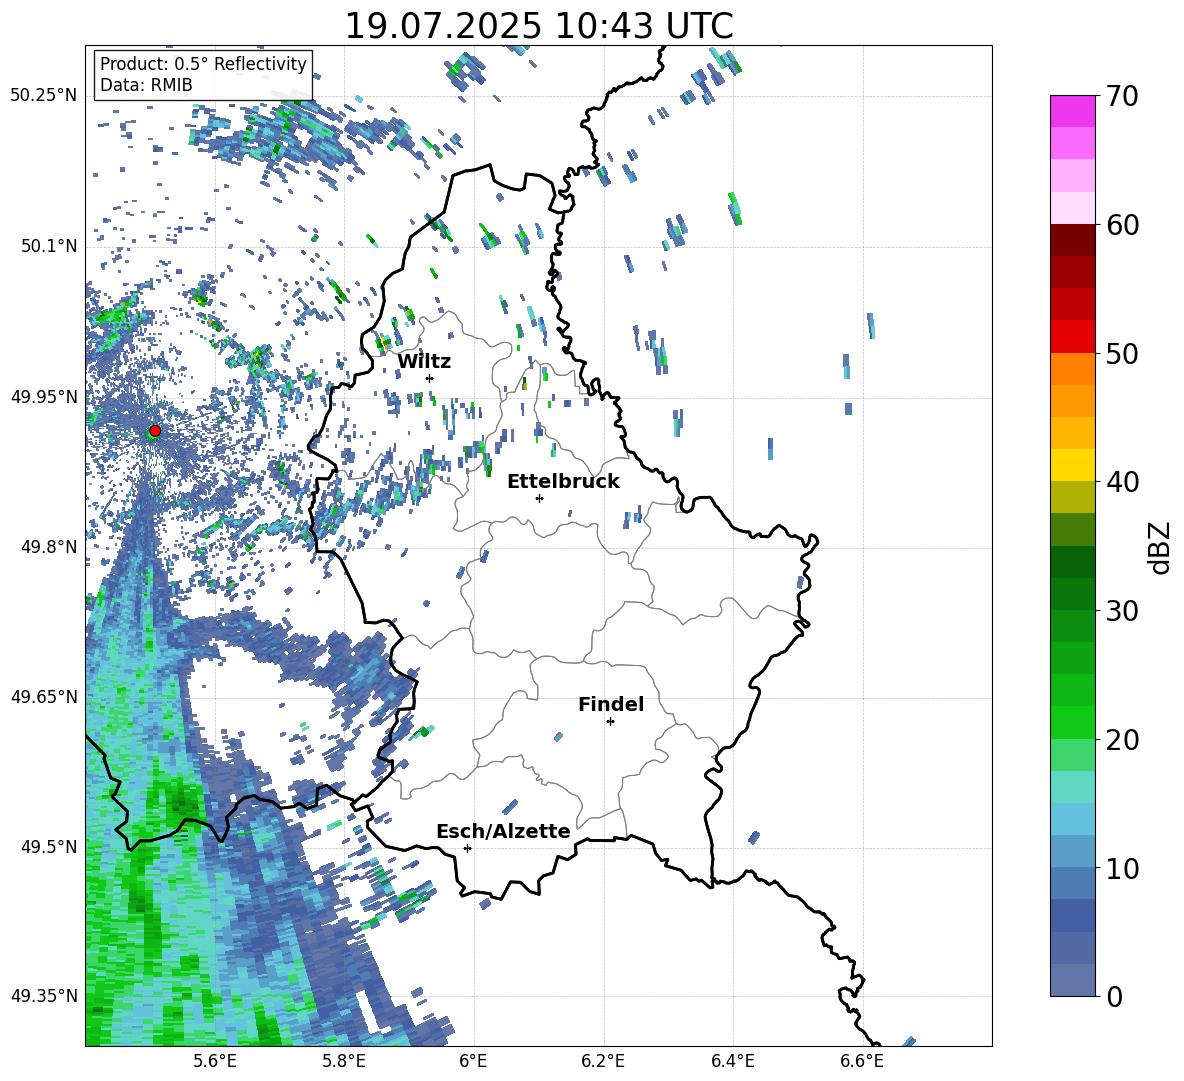Click the 6.2°E longitude label
This screenshot has width=1184, height=1081.
603,1061
